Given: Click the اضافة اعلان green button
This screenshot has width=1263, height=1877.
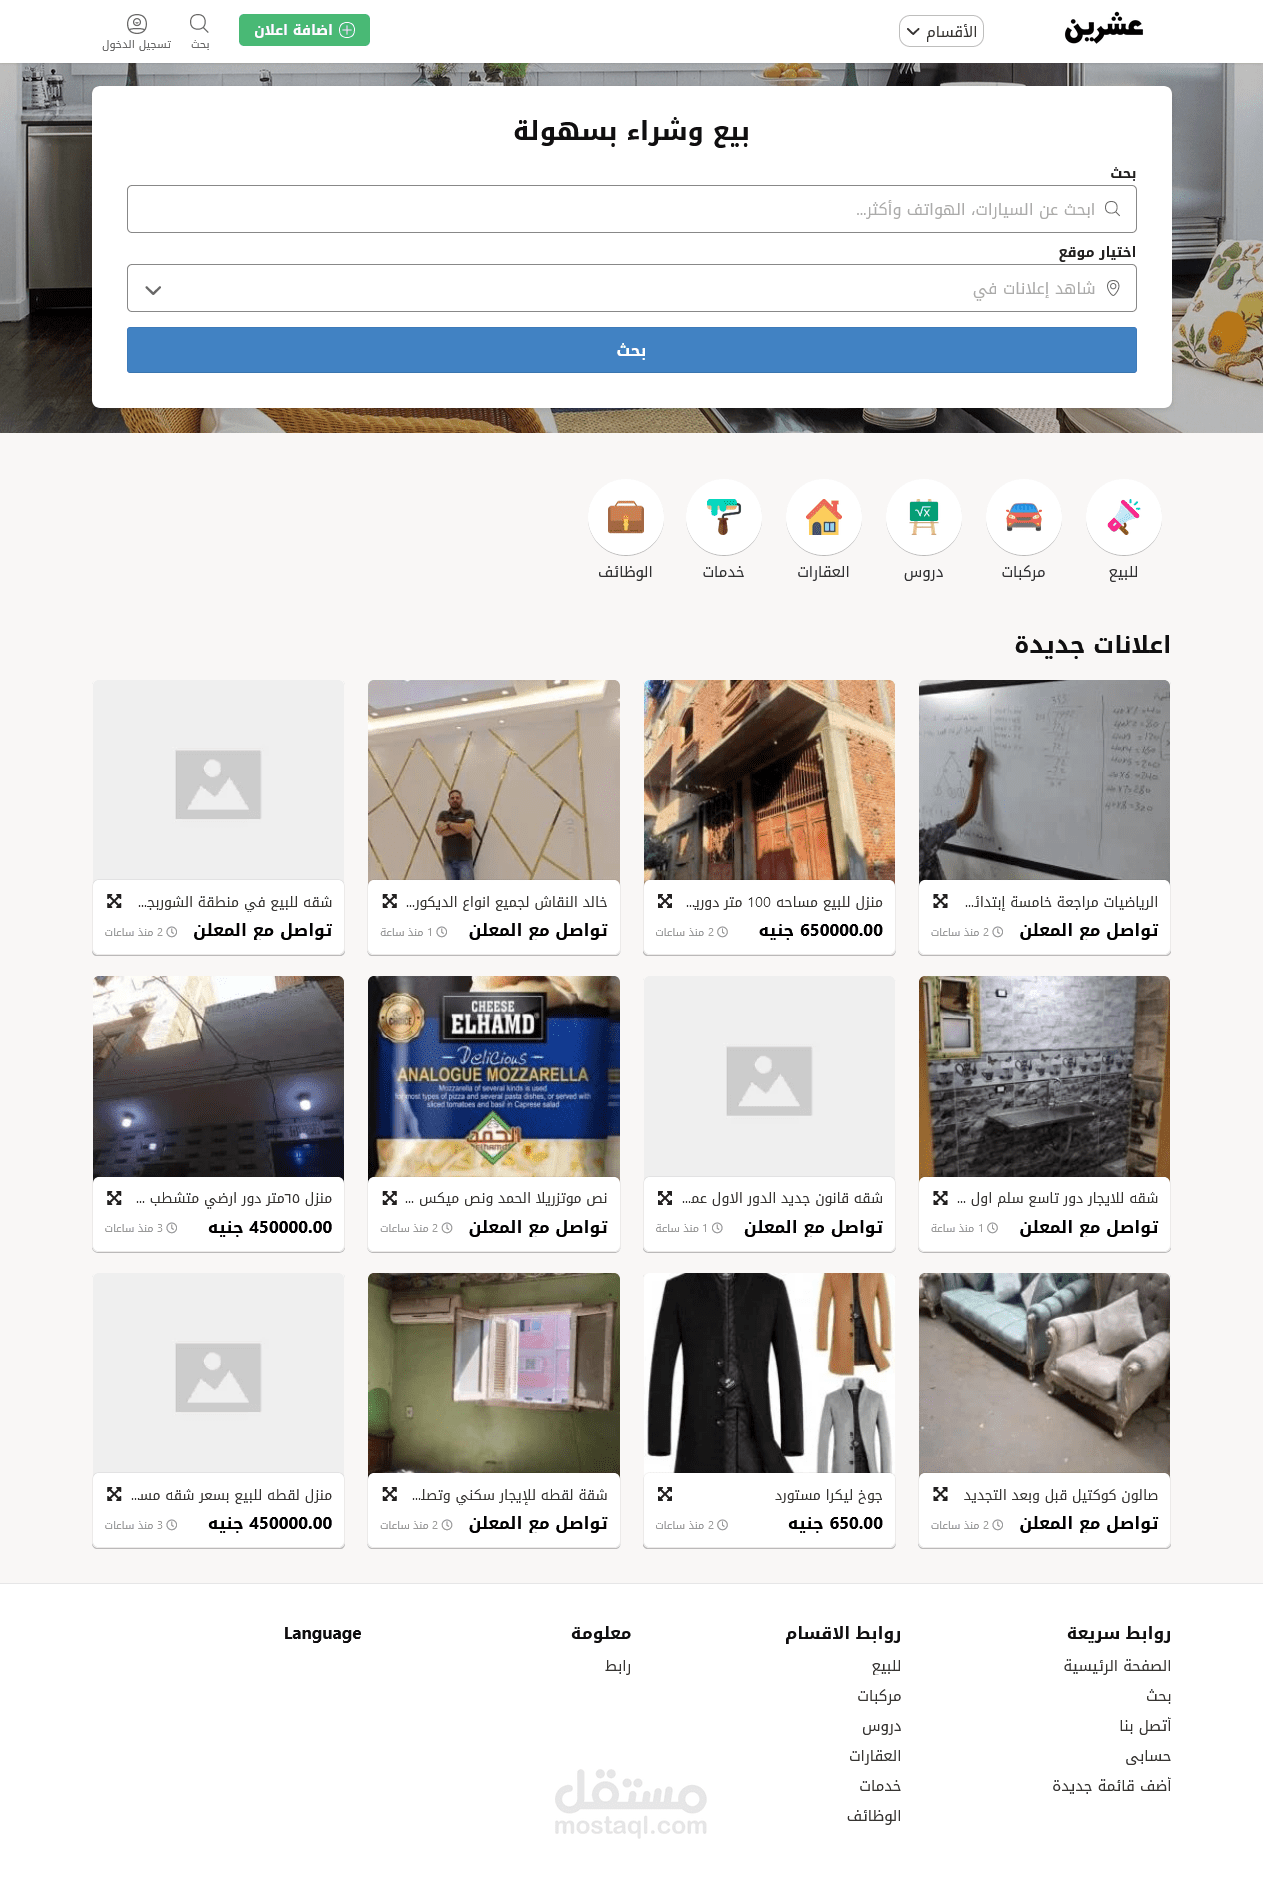Looking at the screenshot, I should click(304, 30).
